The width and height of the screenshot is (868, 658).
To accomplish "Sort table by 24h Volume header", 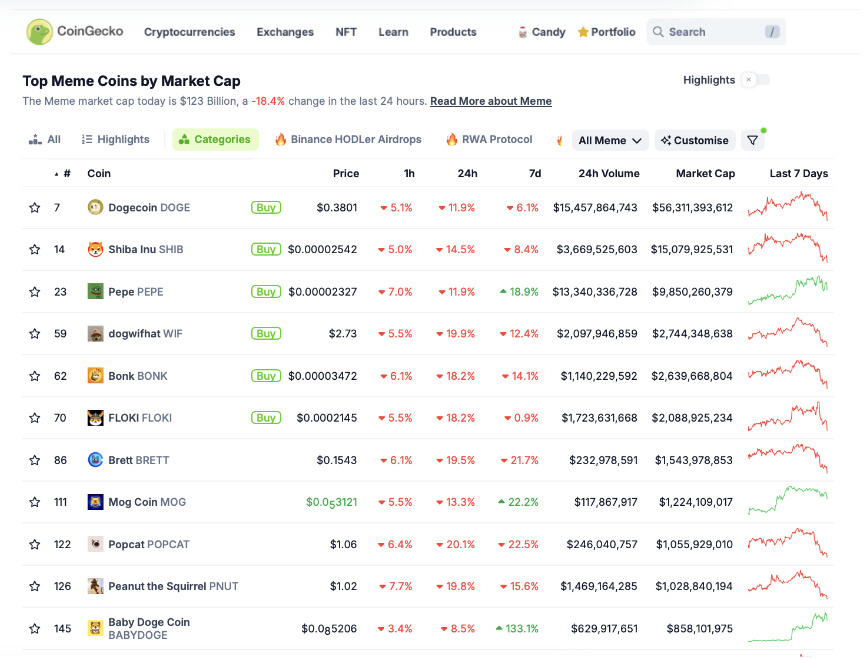I will [609, 173].
